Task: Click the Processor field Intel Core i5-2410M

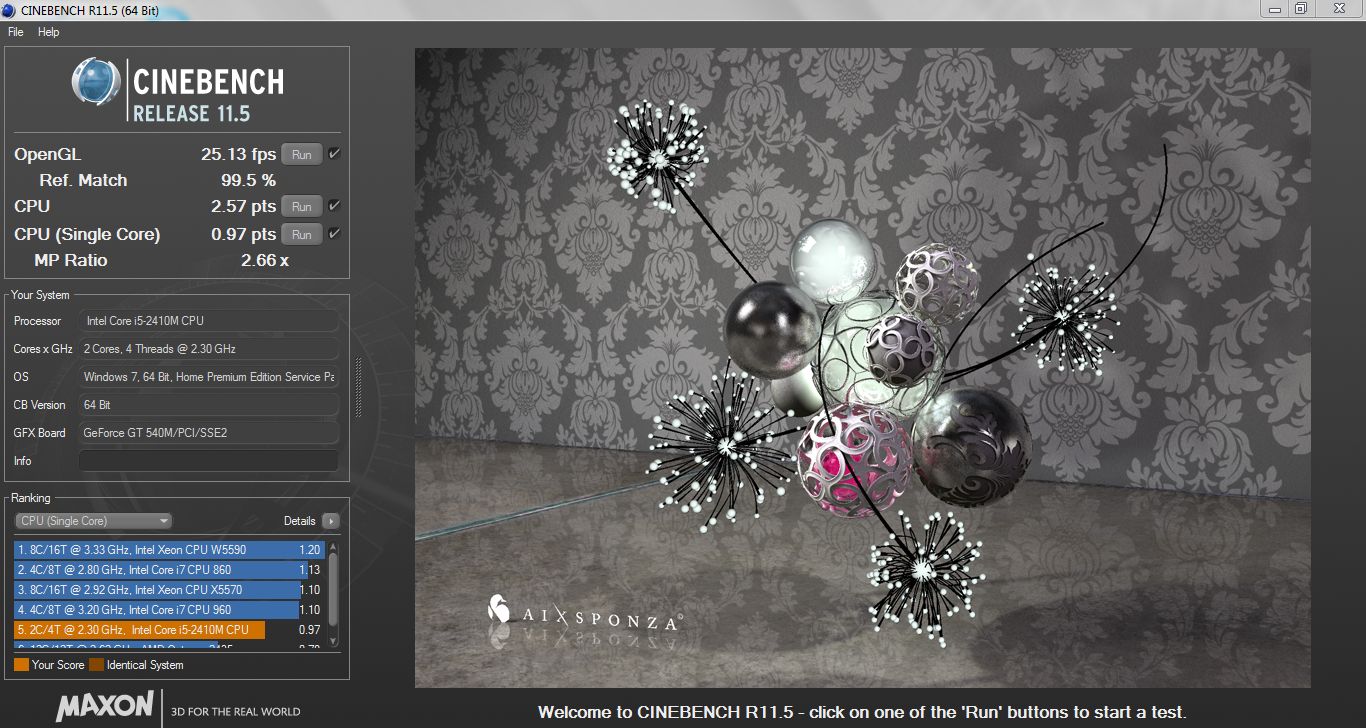Action: point(209,321)
